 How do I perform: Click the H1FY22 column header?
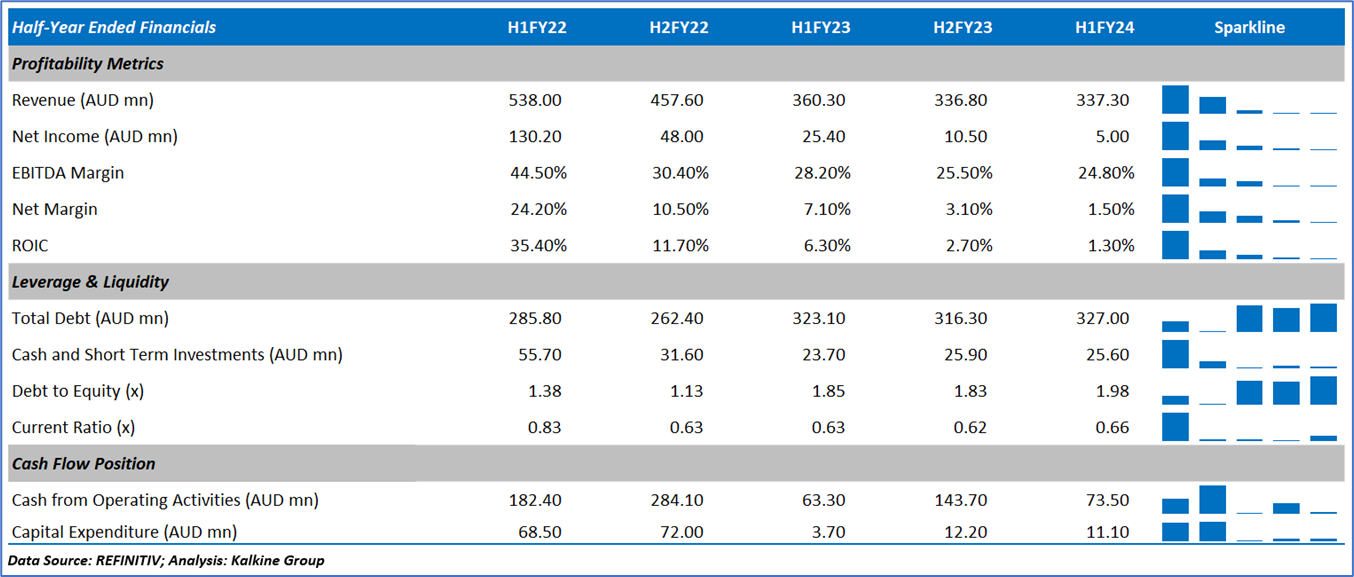(x=537, y=28)
